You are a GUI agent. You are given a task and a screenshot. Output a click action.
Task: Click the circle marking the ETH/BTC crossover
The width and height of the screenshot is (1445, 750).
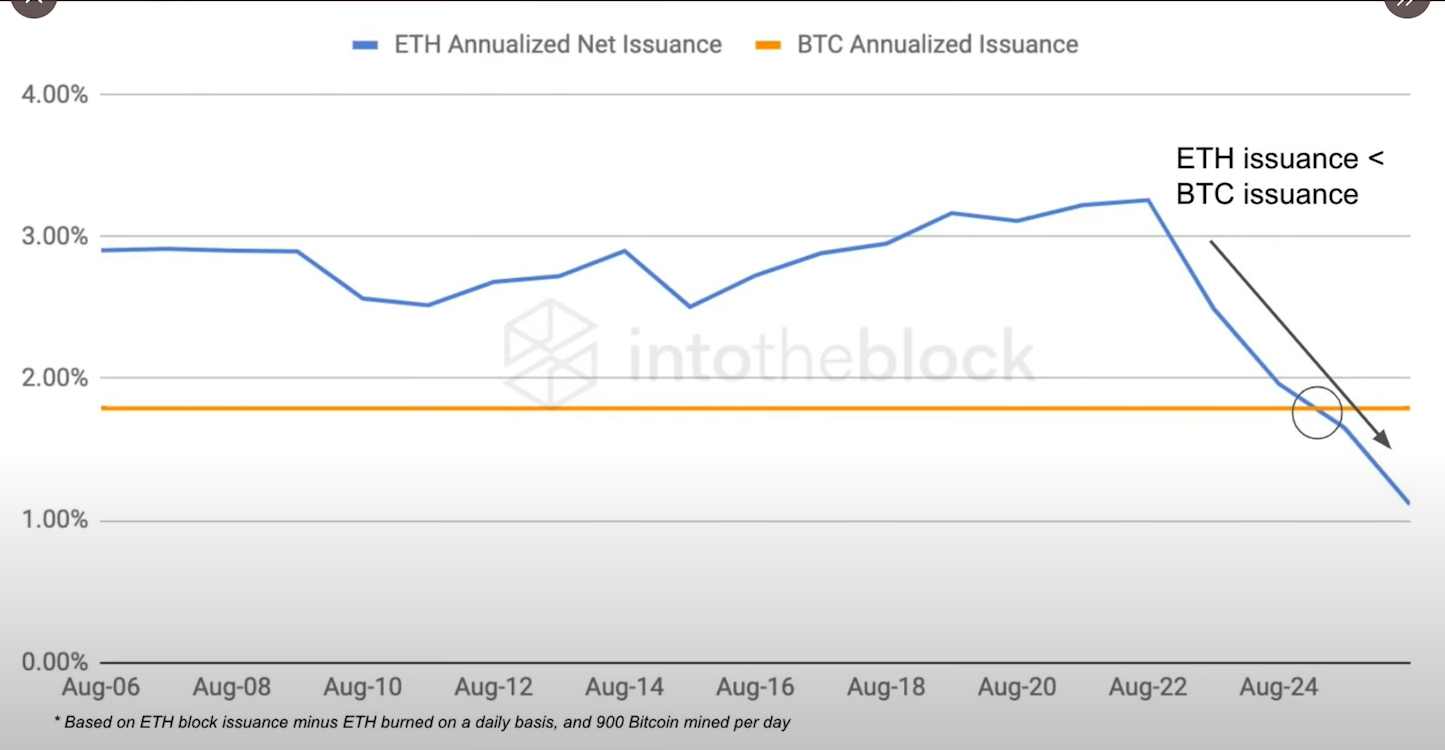pyautogui.click(x=1317, y=413)
